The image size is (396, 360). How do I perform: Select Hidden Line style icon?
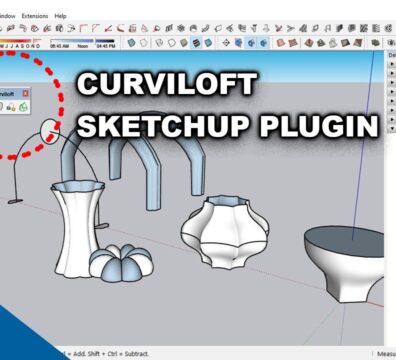(172, 43)
